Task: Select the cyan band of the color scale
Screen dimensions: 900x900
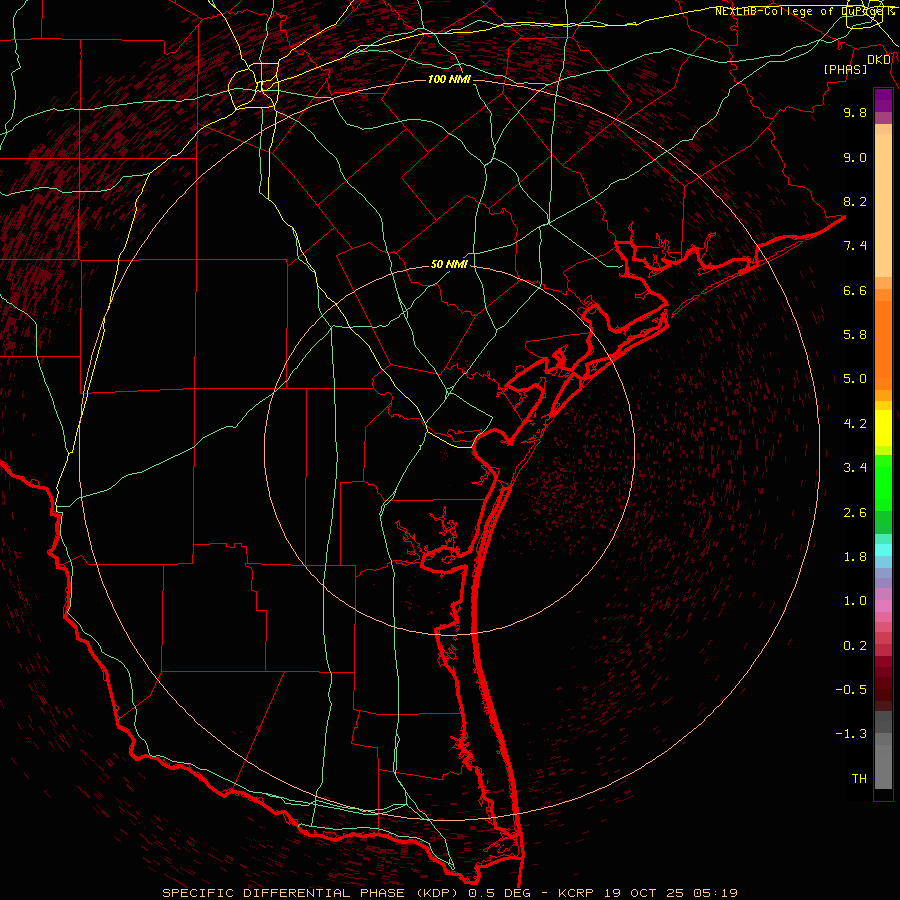Action: pos(883,550)
